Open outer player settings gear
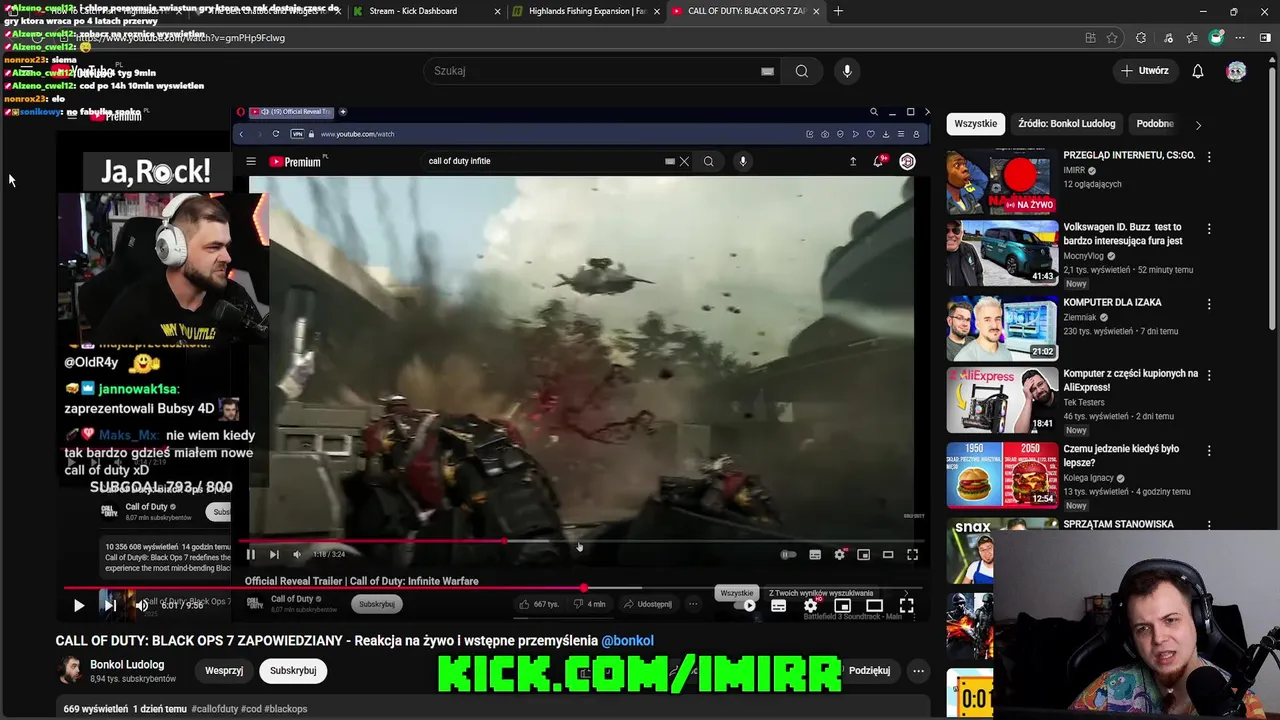The width and height of the screenshot is (1280, 720). pos(811,605)
